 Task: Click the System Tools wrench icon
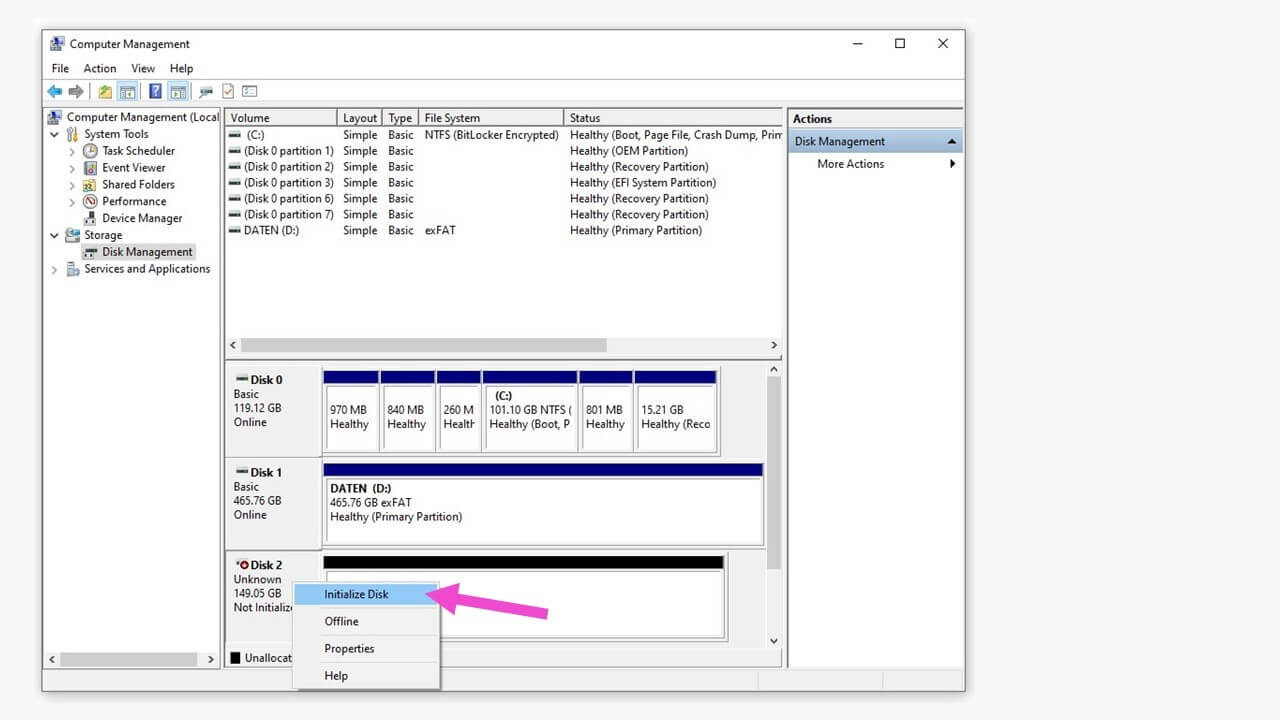click(72, 134)
